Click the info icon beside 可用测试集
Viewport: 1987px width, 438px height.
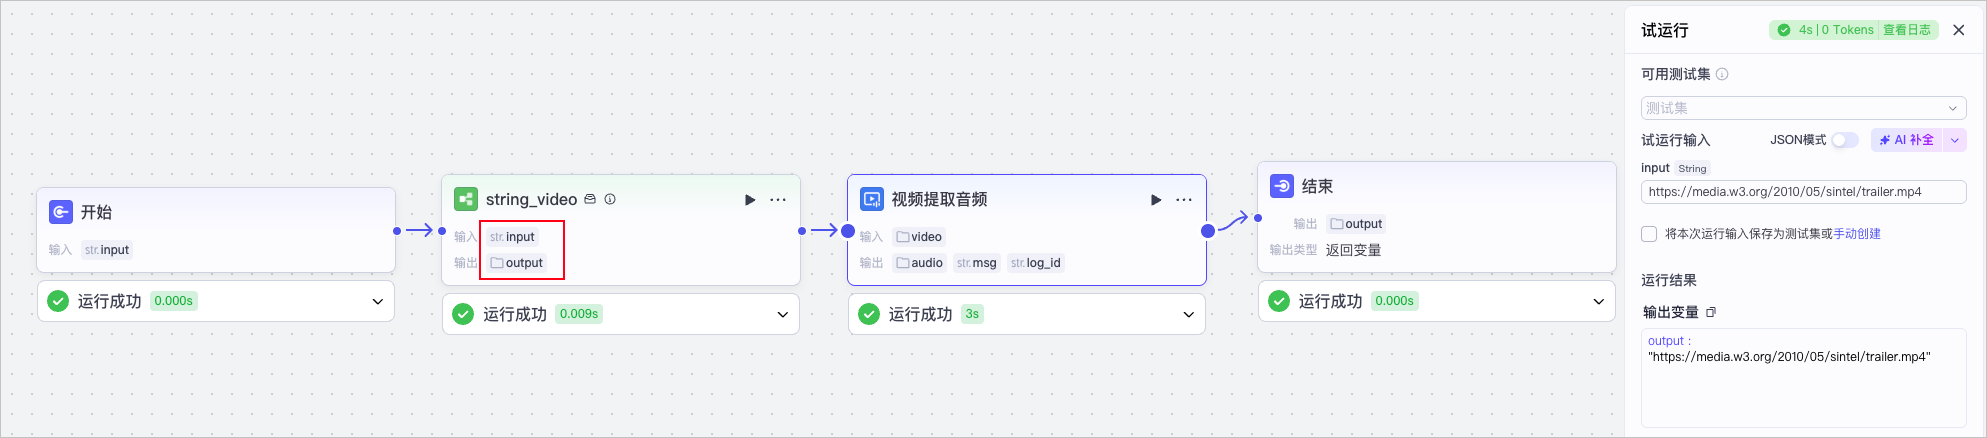coord(1722,74)
